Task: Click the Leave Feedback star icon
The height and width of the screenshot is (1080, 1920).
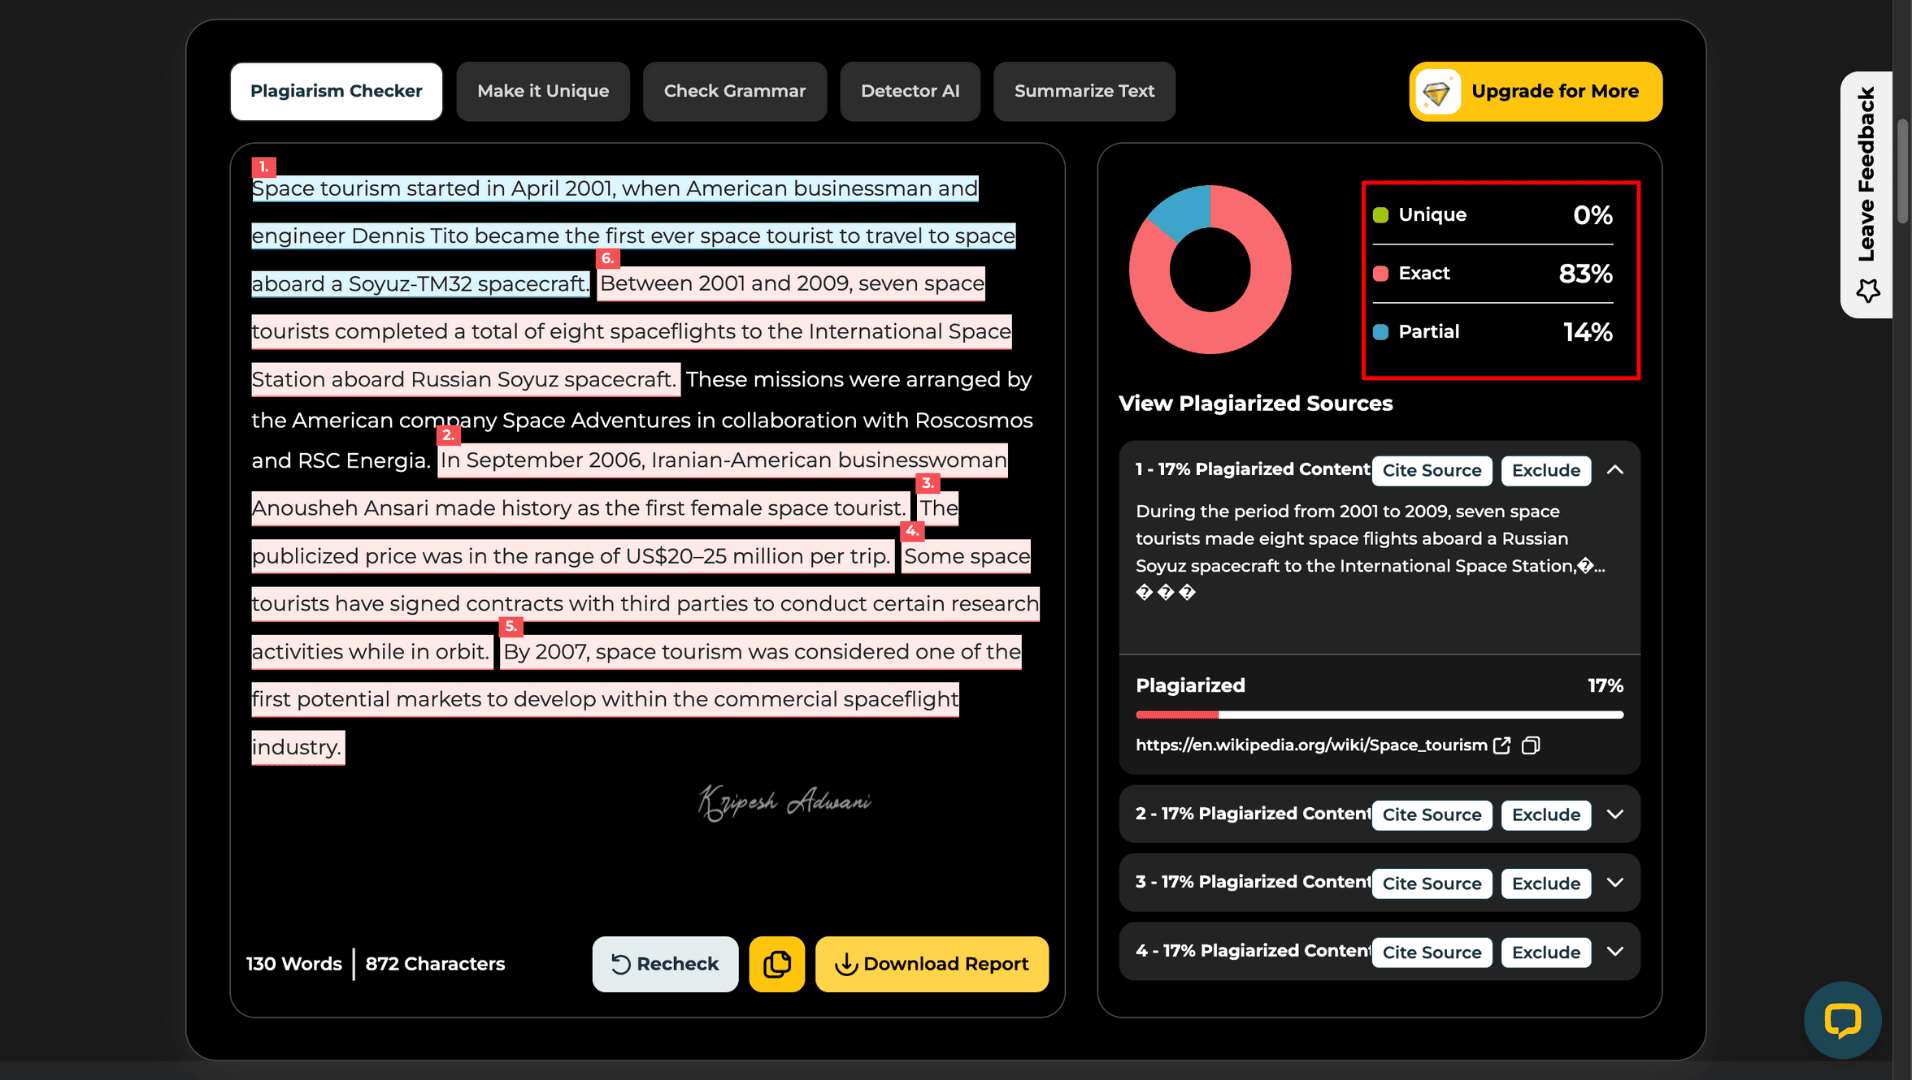Action: [x=1867, y=291]
